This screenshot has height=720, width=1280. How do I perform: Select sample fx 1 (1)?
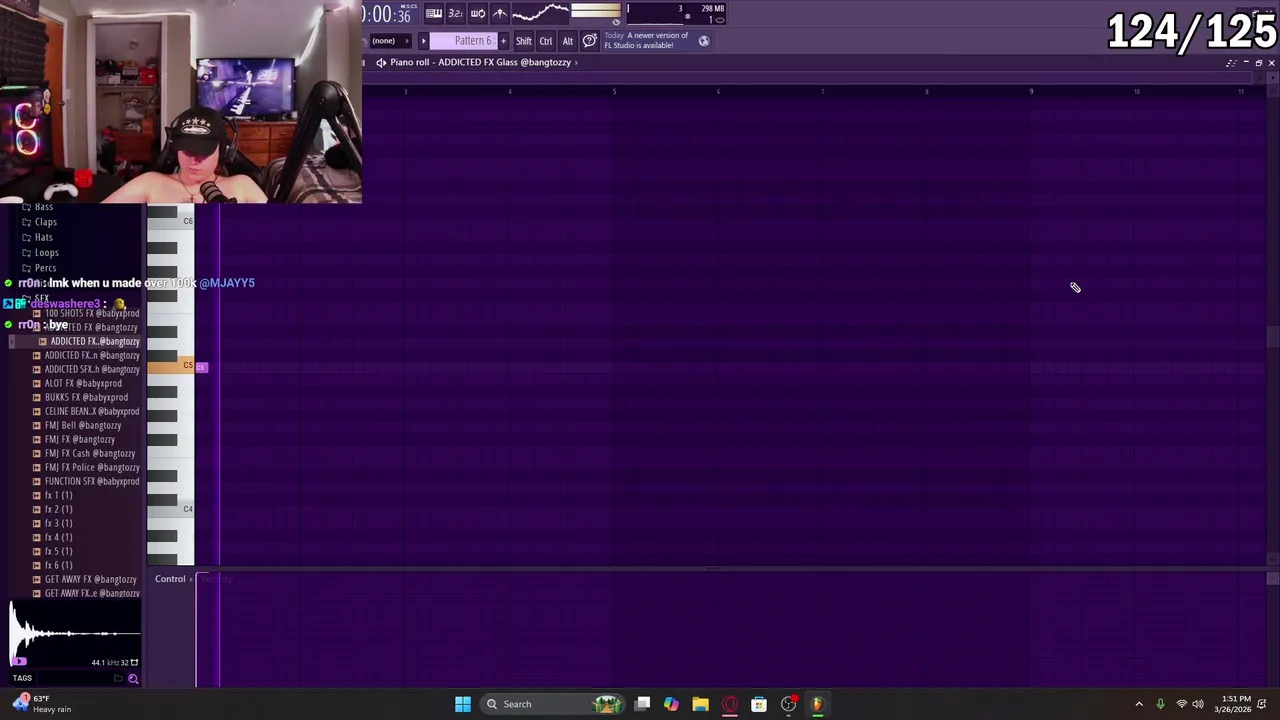(58, 495)
